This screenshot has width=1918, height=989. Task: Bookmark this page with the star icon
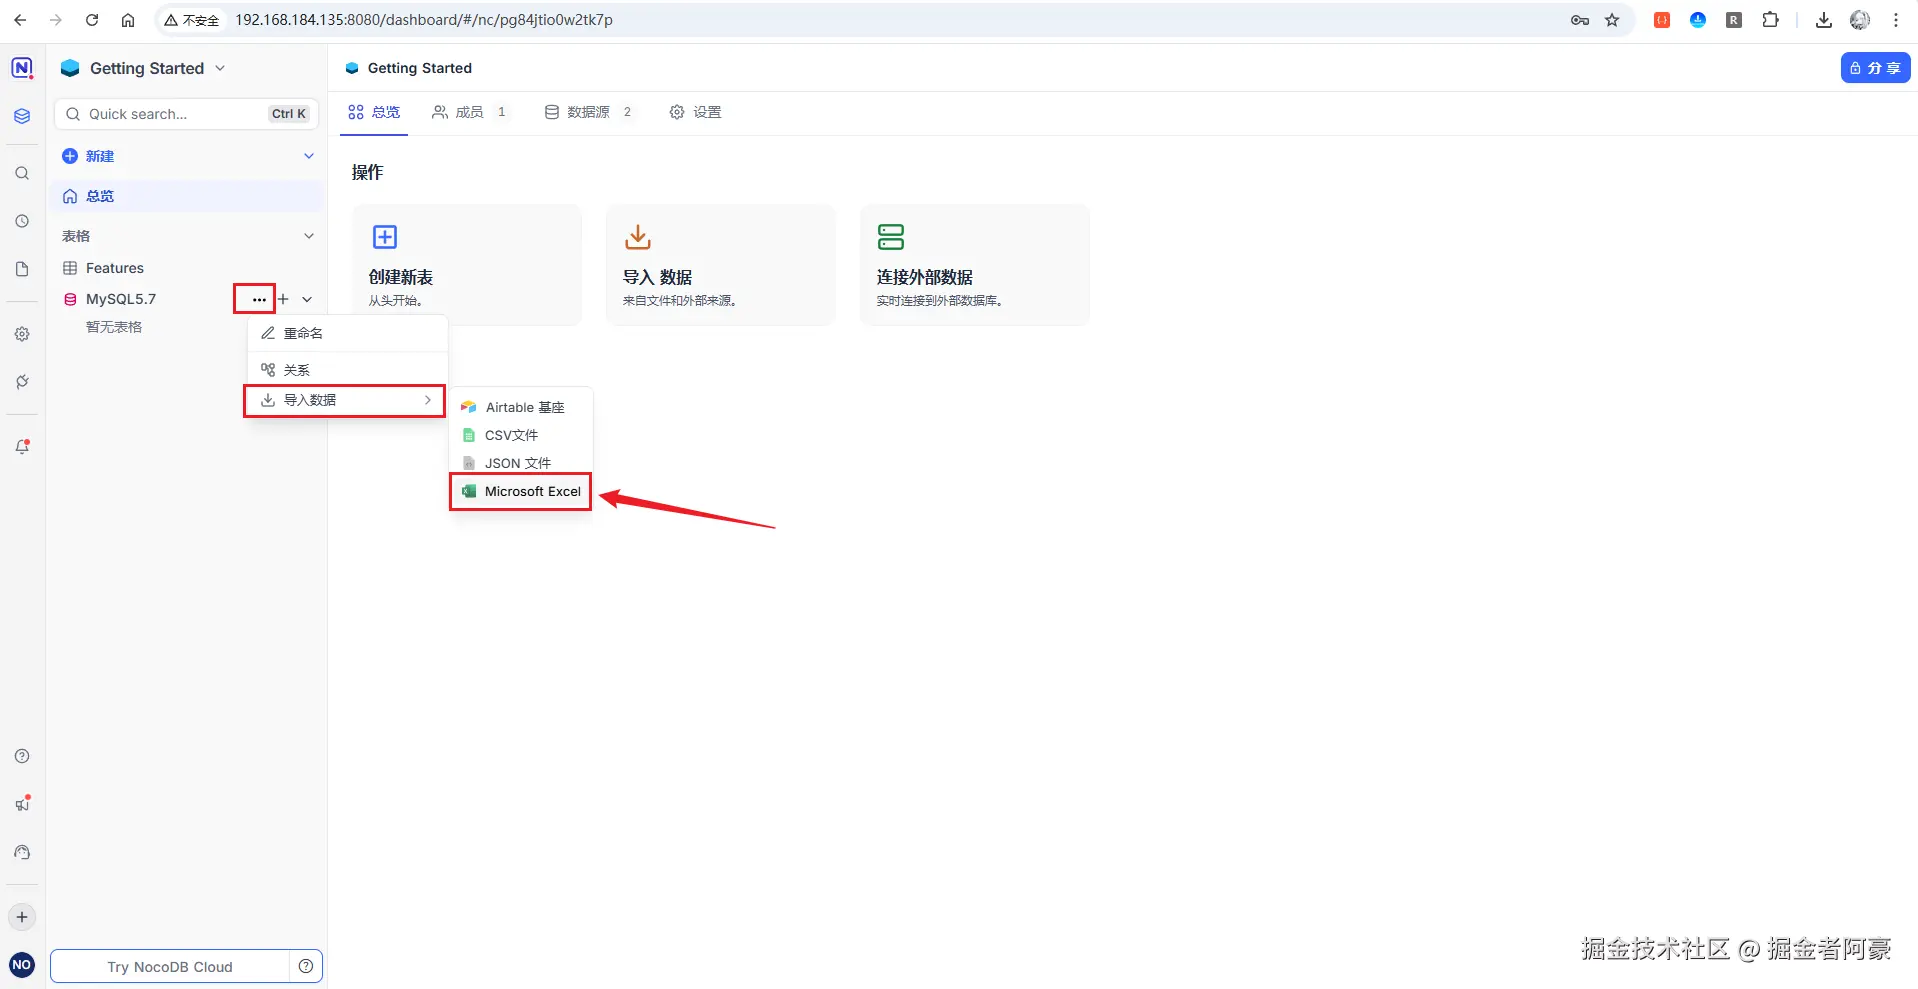coord(1612,20)
